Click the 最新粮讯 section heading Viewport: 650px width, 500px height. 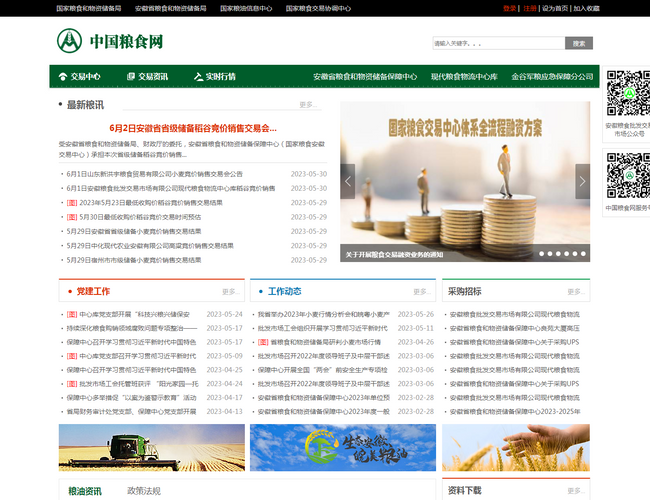pyautogui.click(x=85, y=105)
